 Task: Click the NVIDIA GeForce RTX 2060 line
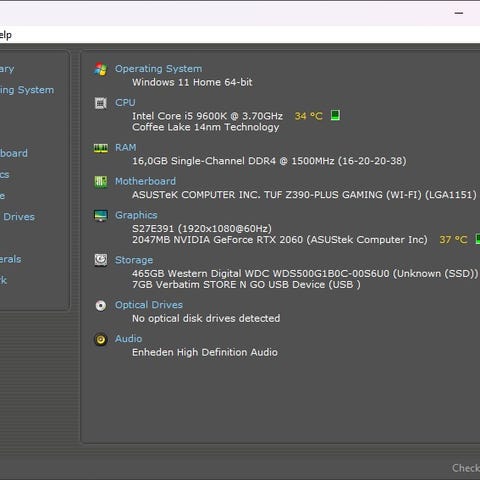point(280,240)
